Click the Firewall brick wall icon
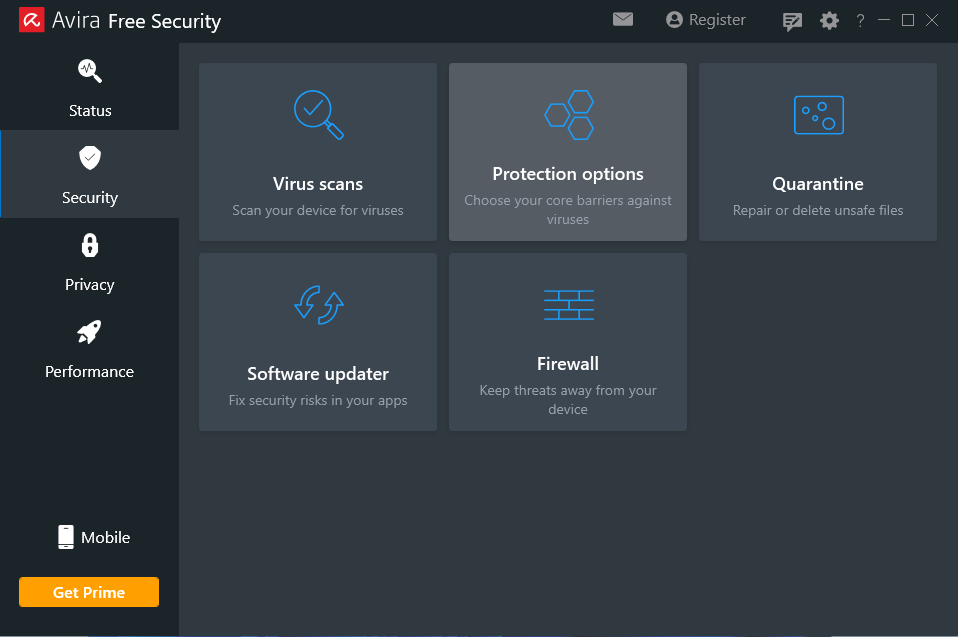The height and width of the screenshot is (637, 958). pyautogui.click(x=568, y=305)
